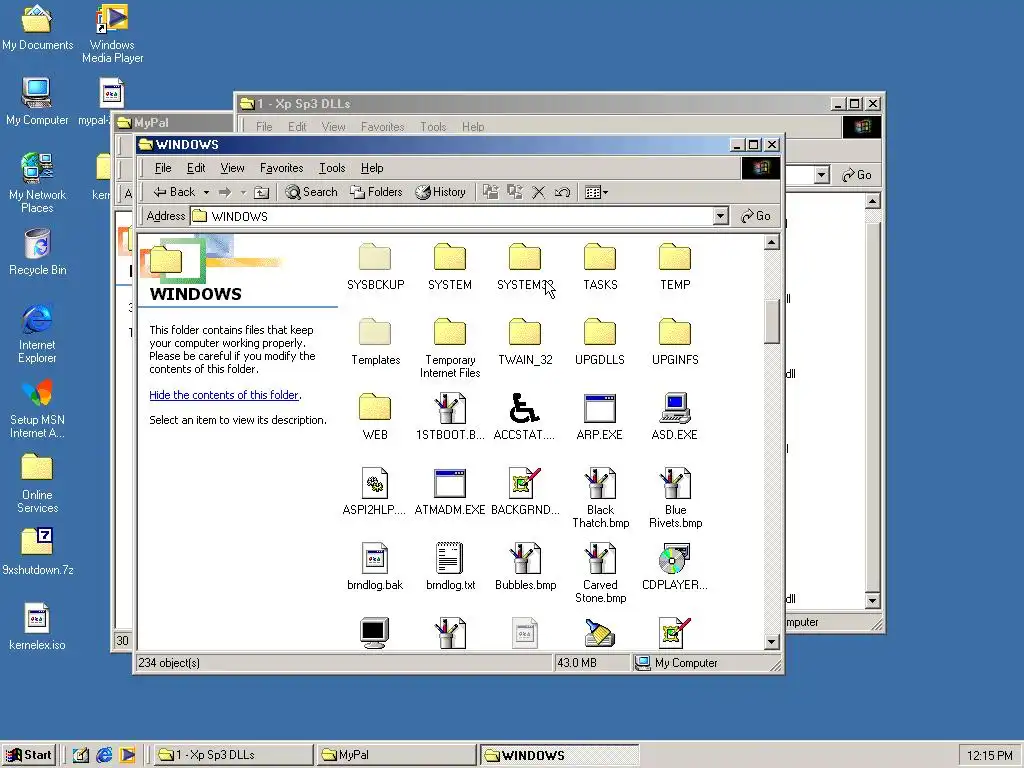Select the Bubbles.bmp file

(x=524, y=568)
